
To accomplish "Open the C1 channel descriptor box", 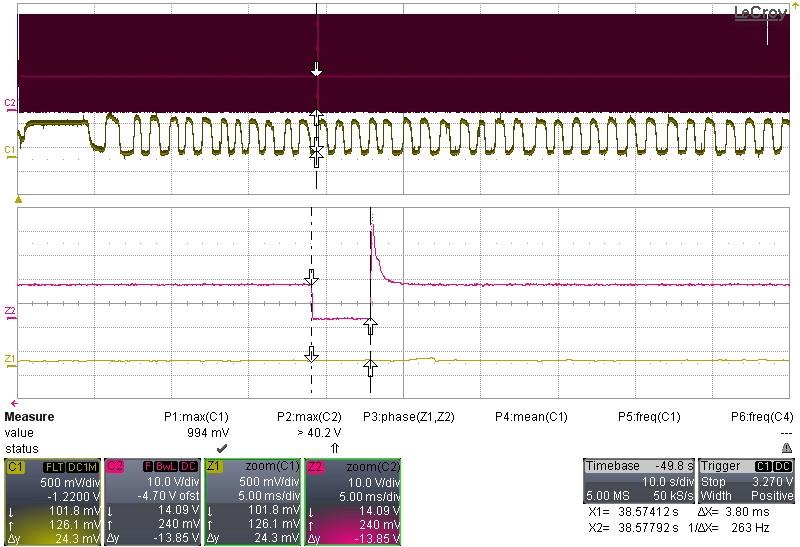I will (53, 502).
